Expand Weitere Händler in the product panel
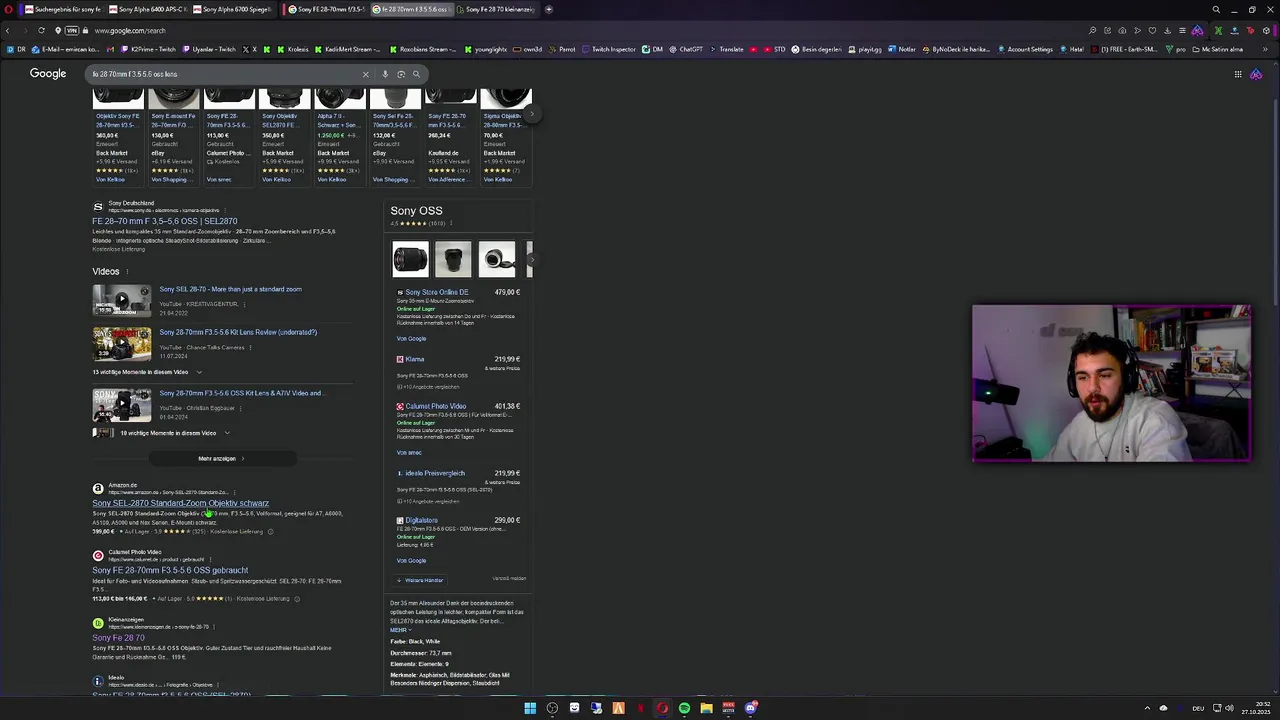The height and width of the screenshot is (720, 1280). 420,580
